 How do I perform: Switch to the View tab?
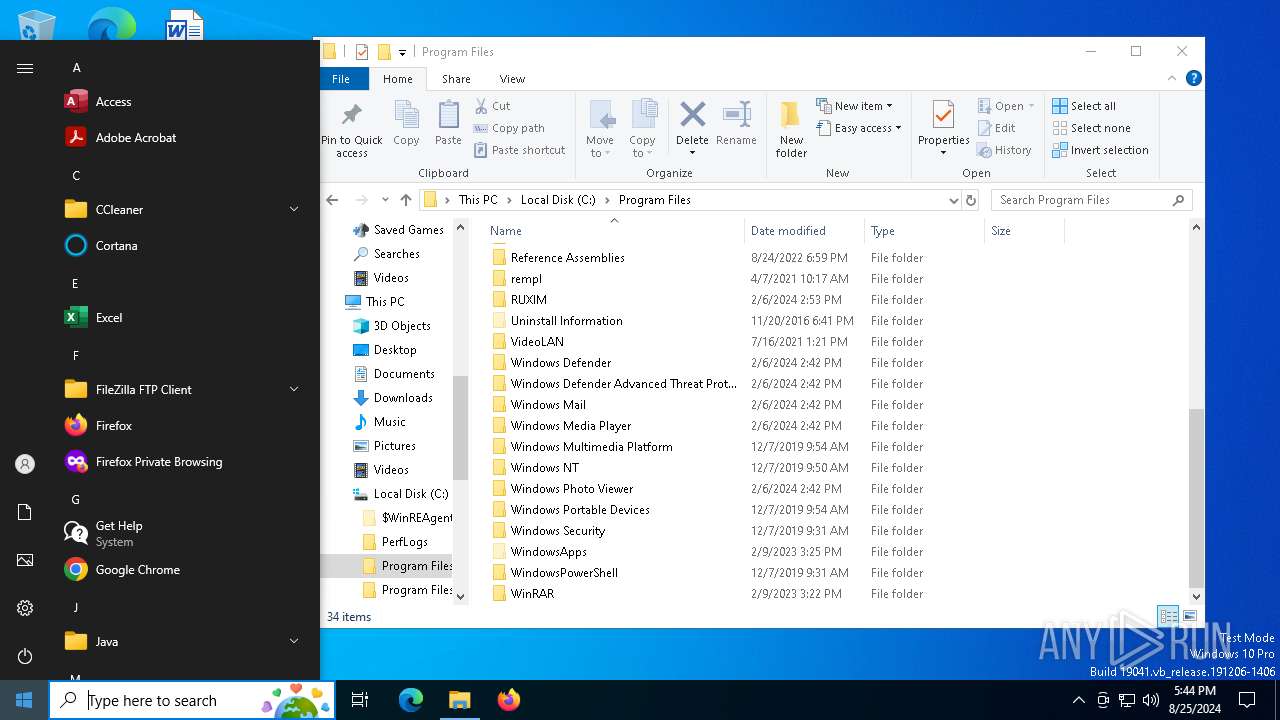pos(512,79)
